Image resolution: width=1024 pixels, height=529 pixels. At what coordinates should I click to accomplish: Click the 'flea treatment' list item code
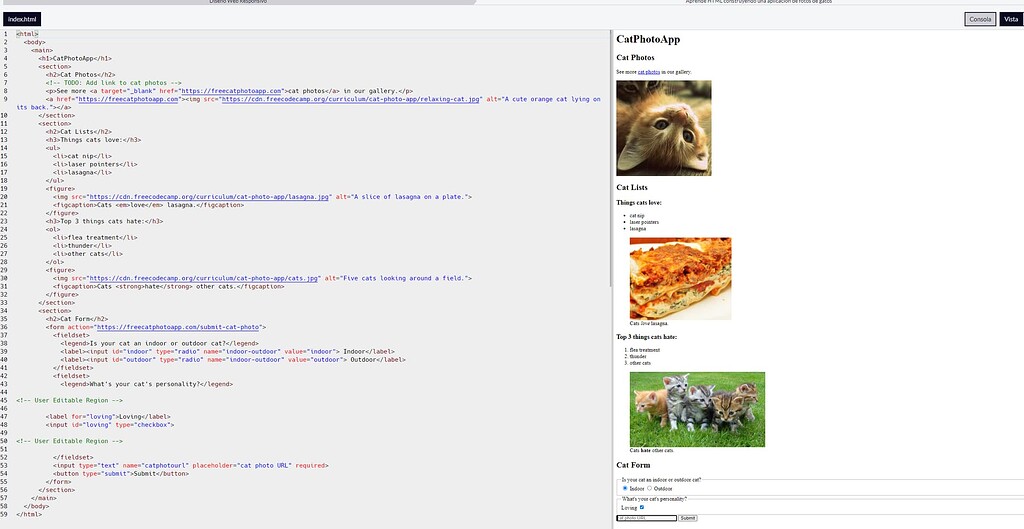pos(95,238)
